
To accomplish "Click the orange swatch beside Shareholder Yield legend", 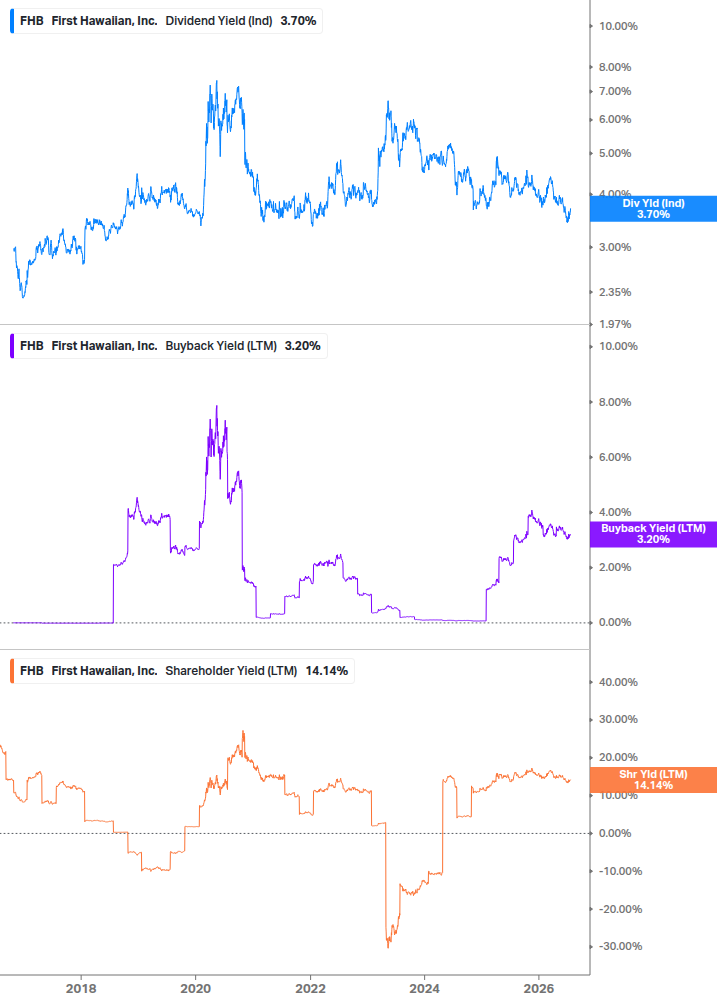I will pyautogui.click(x=12, y=670).
